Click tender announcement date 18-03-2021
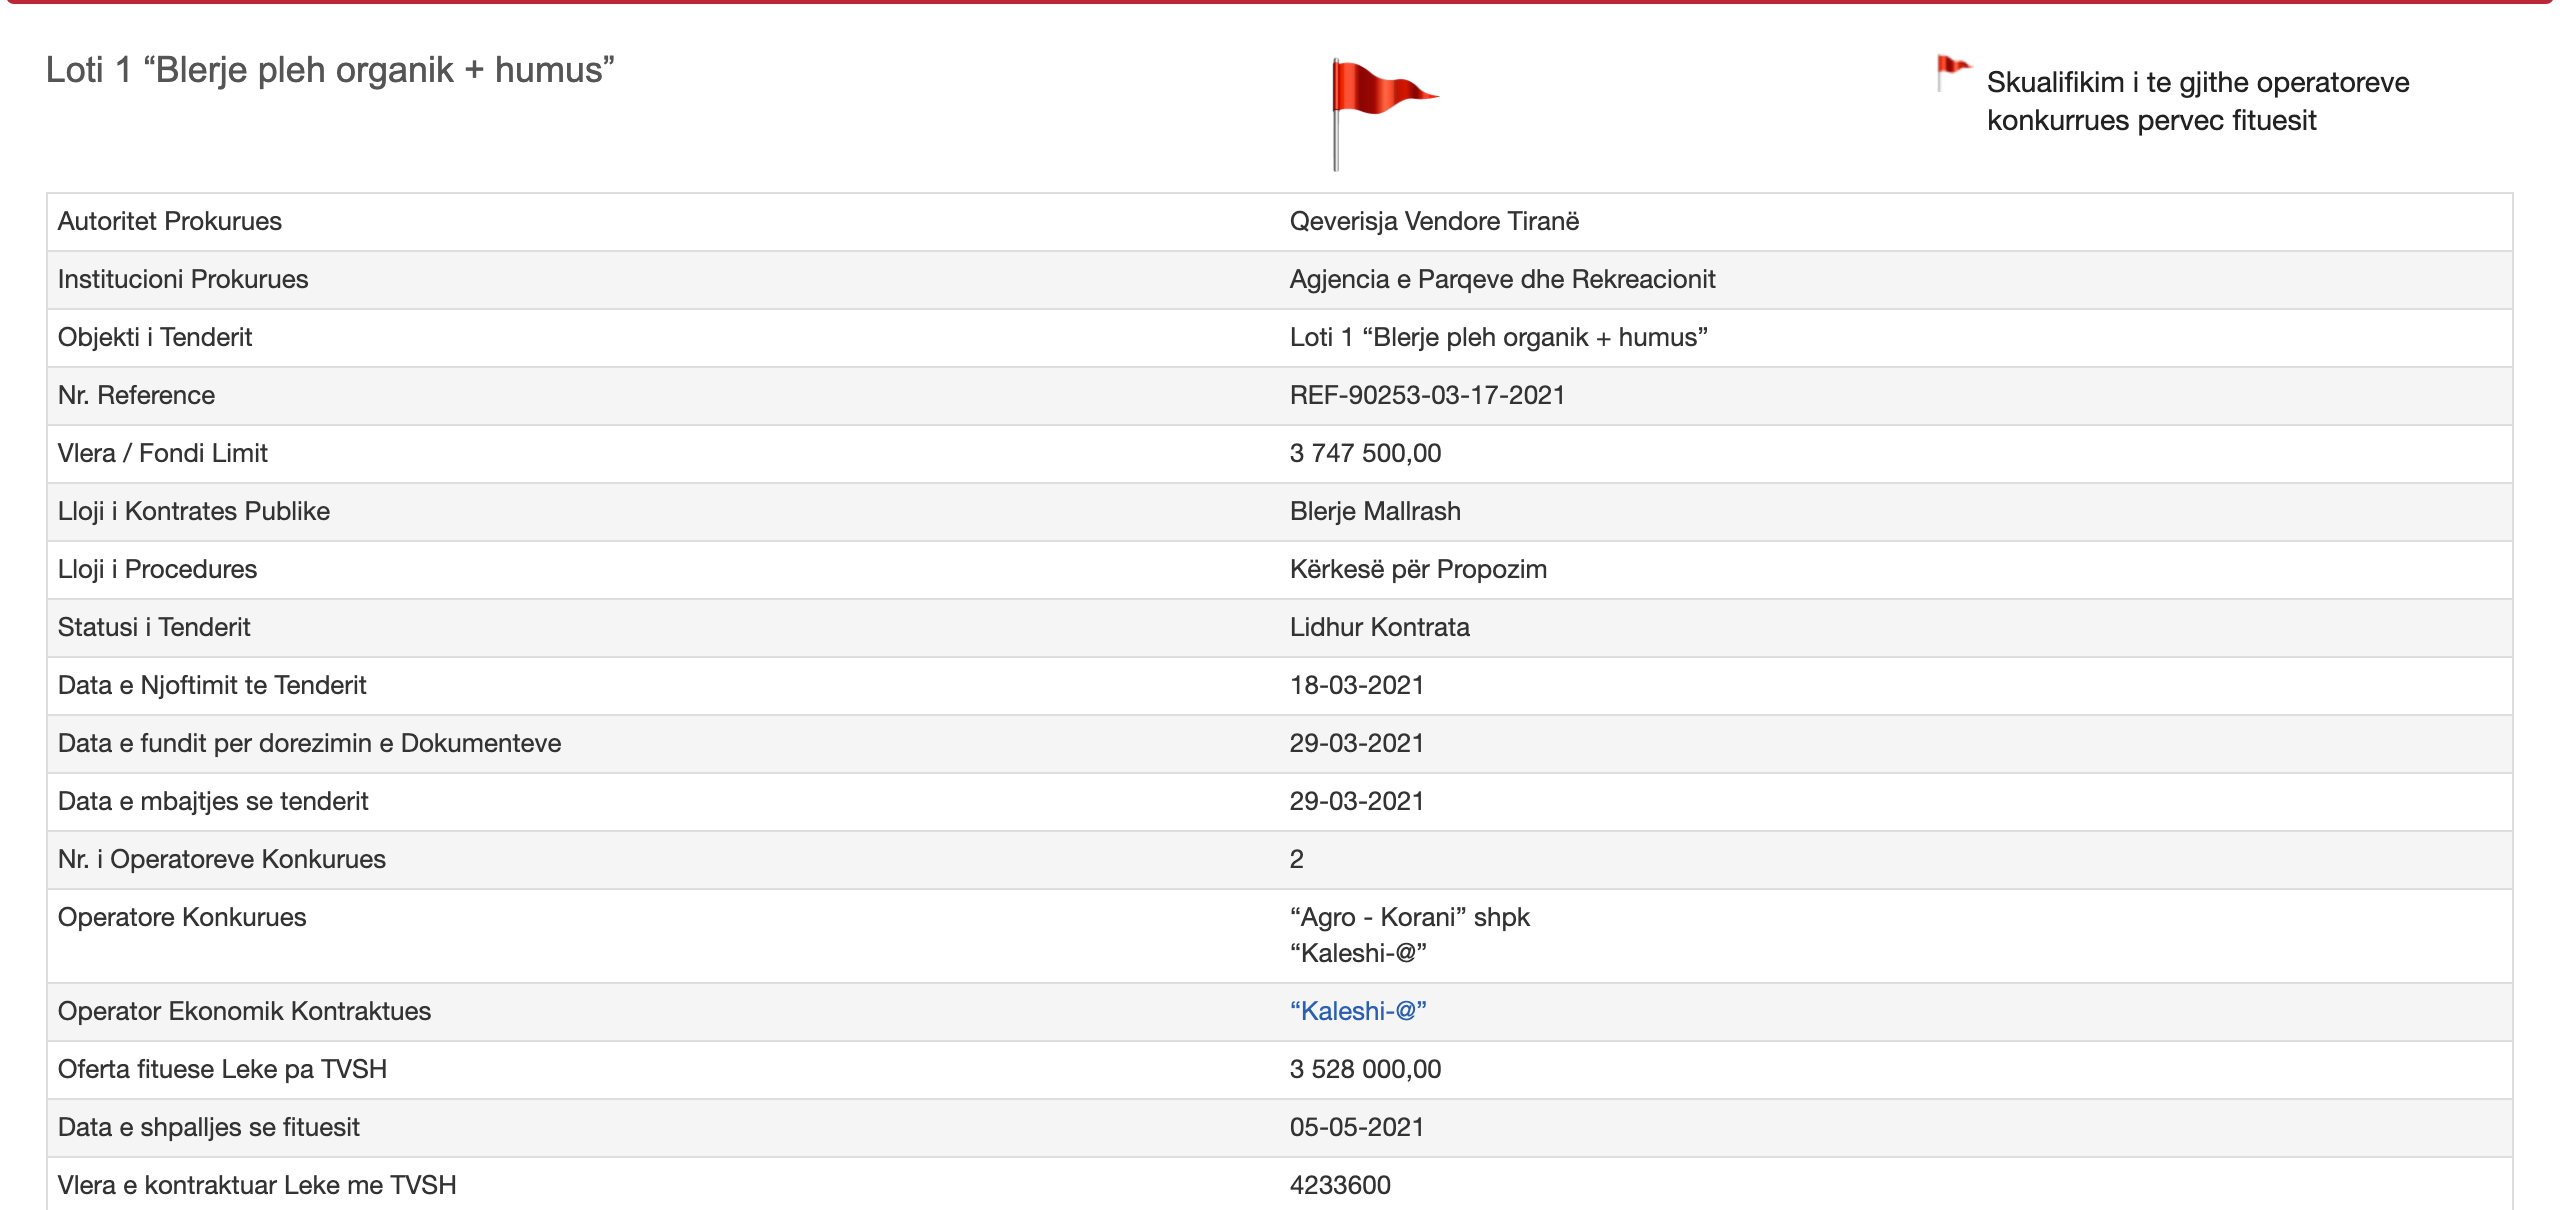The image size is (2560, 1210). [x=1356, y=685]
